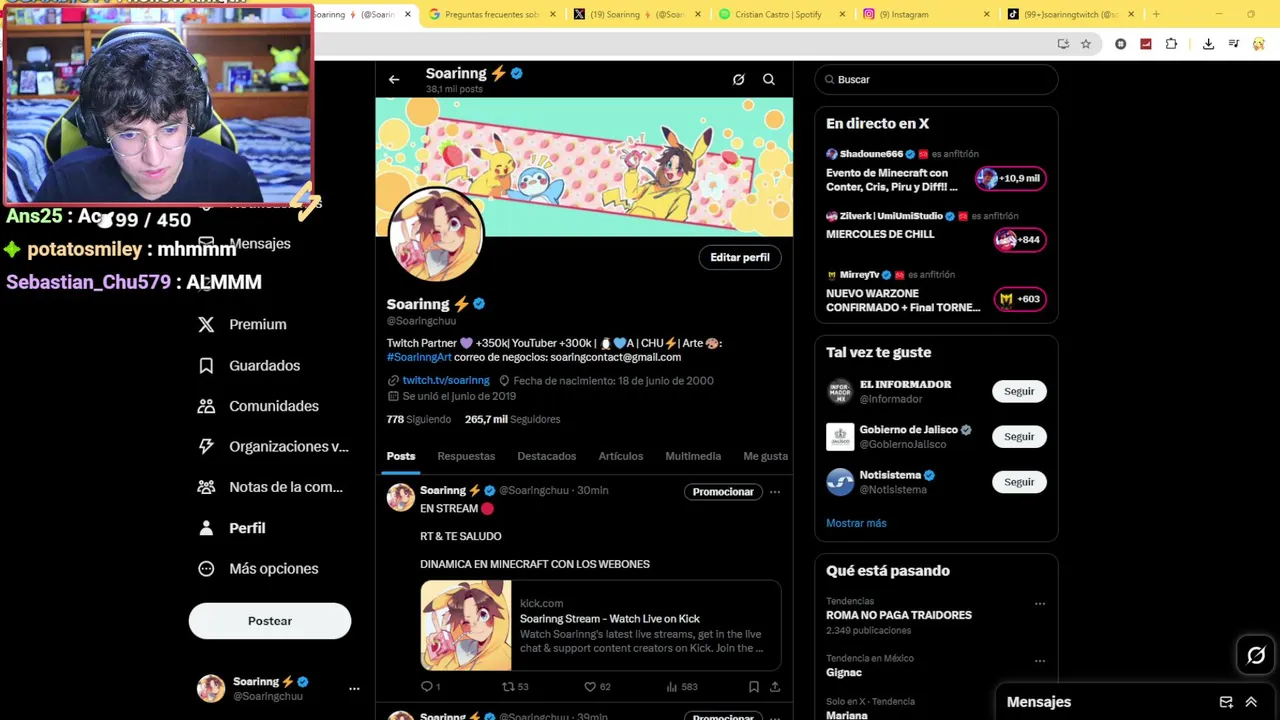Click the Más opciones circle icon
Image resolution: width=1280 pixels, height=720 pixels.
tap(206, 568)
